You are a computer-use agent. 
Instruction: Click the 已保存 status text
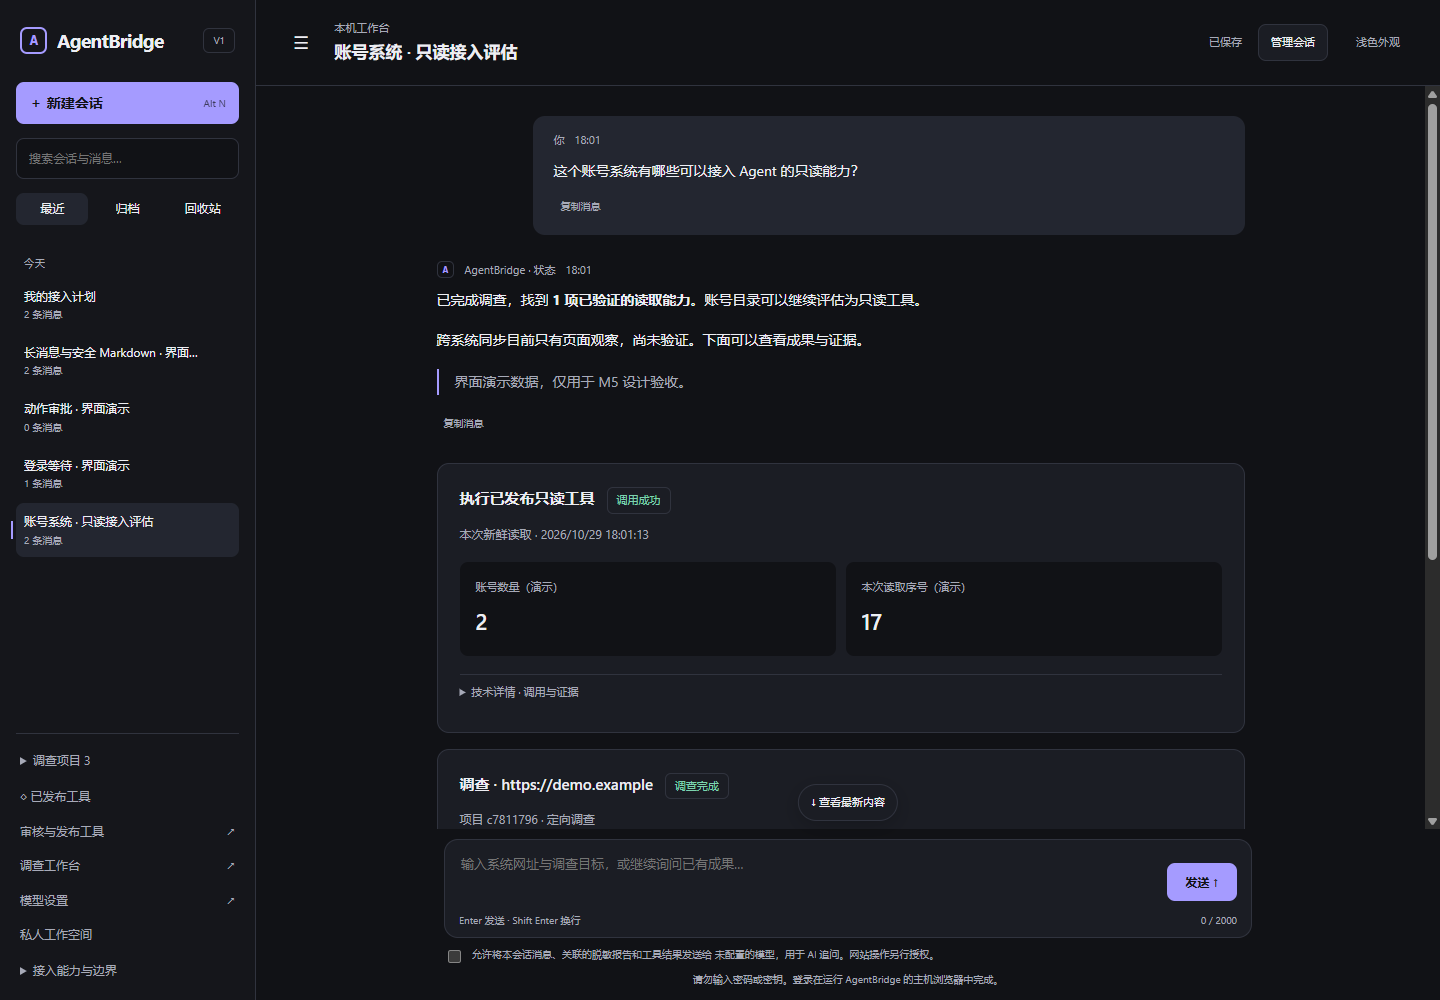pyautogui.click(x=1225, y=42)
